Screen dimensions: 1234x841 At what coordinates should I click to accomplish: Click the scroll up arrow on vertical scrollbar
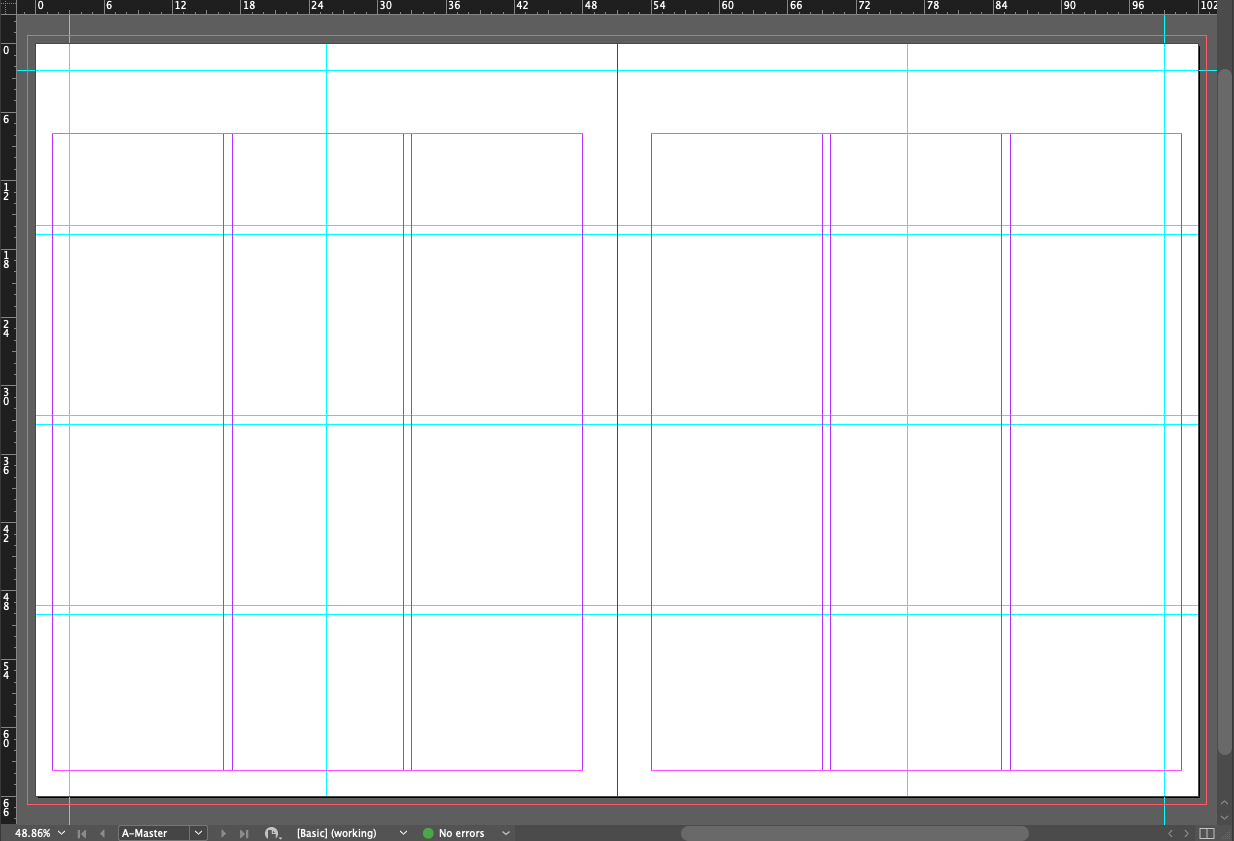tap(1224, 803)
